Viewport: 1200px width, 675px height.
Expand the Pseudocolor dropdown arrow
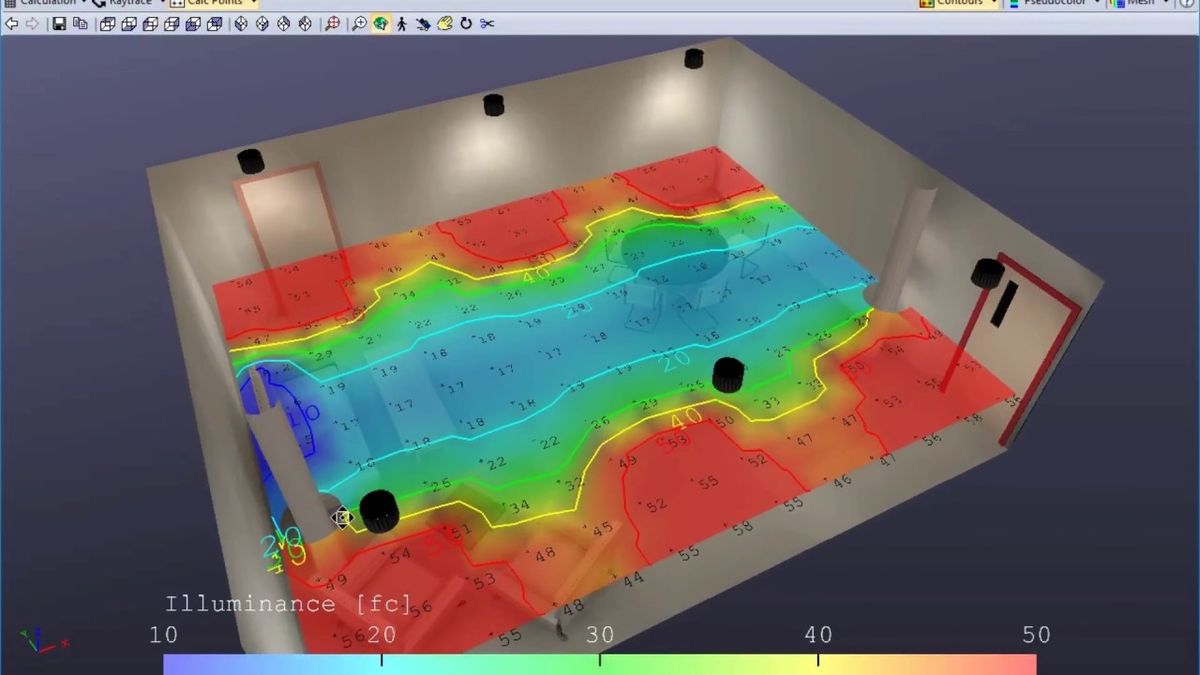pyautogui.click(x=1097, y=2)
